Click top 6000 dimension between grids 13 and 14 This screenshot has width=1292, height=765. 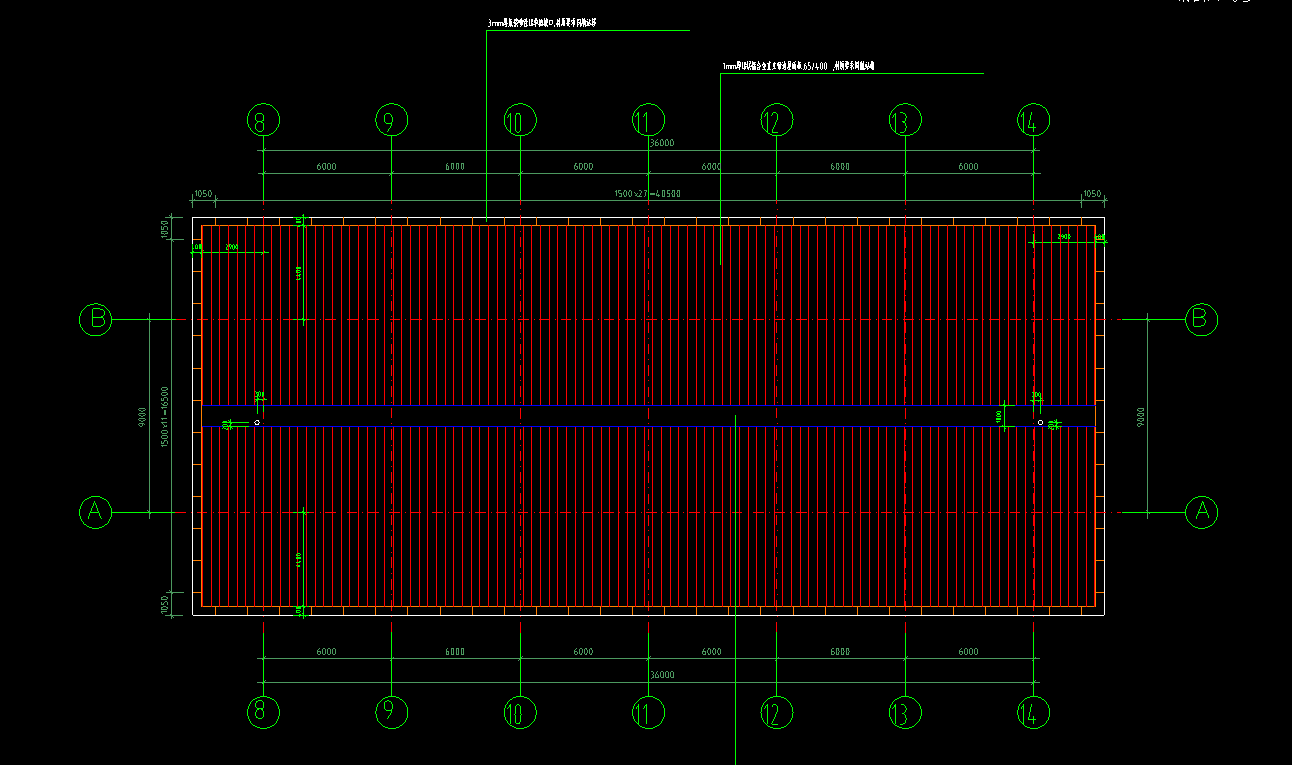click(968, 167)
